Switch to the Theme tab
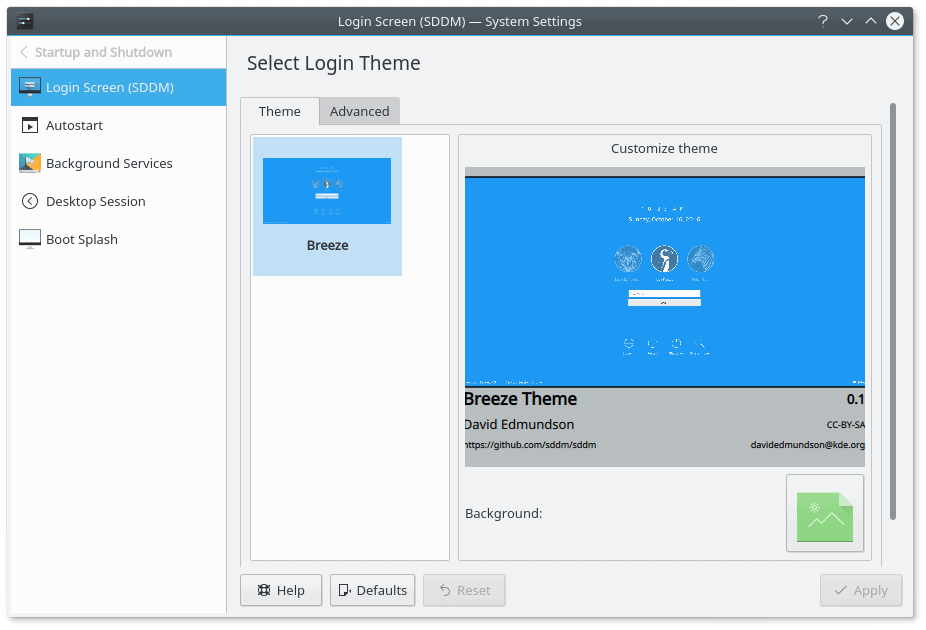926x630 pixels. (x=280, y=112)
